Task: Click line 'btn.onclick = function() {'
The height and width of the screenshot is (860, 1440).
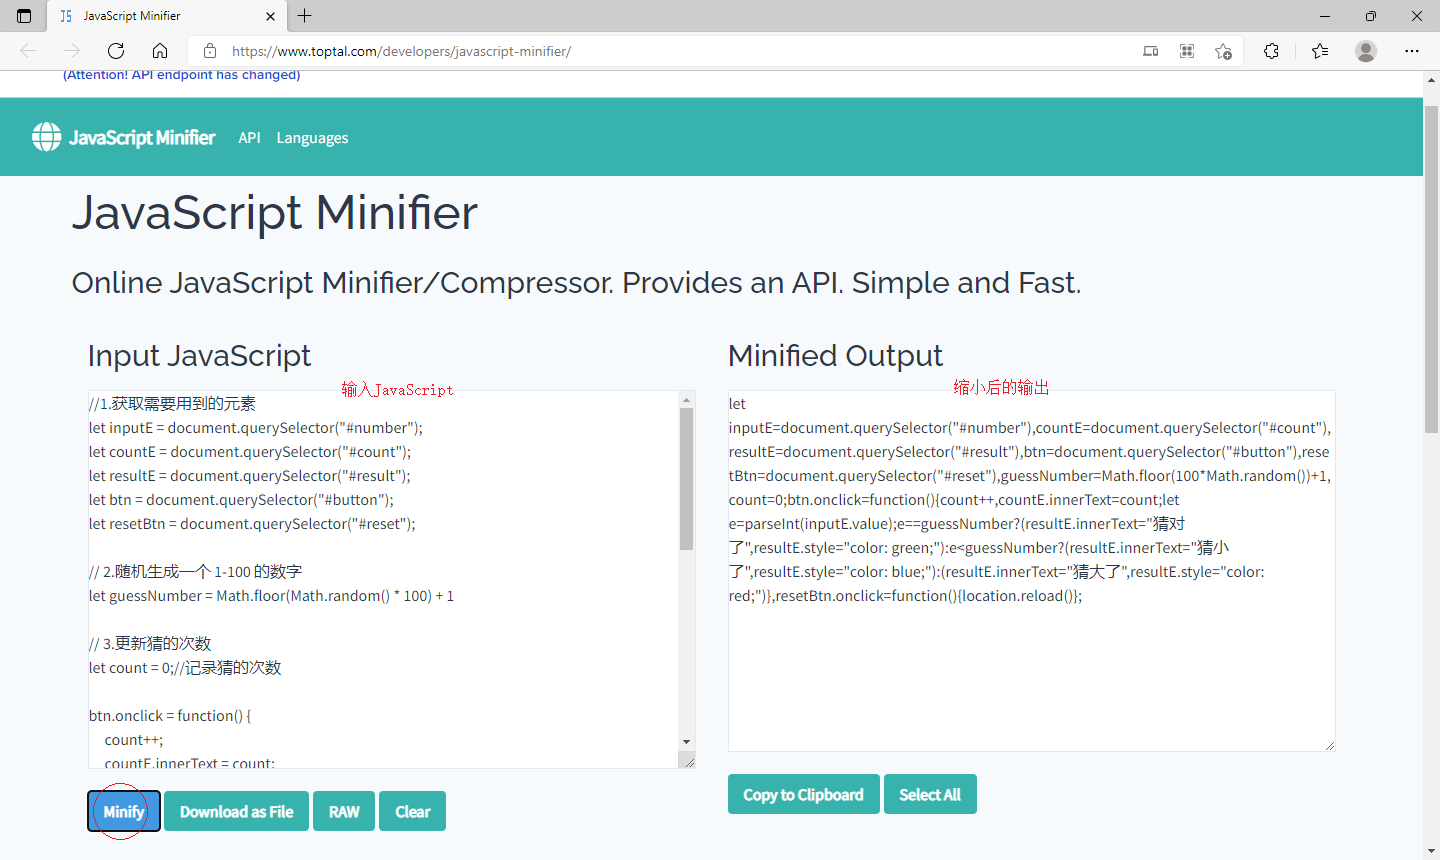Action: [x=170, y=716]
